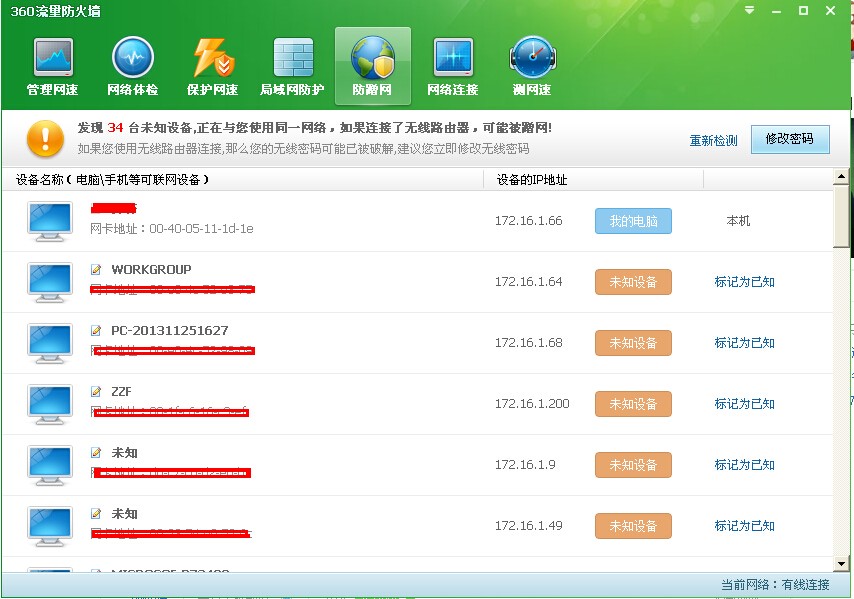
Task: Open the title bar dropdown arrow menu
Action: (x=748, y=11)
